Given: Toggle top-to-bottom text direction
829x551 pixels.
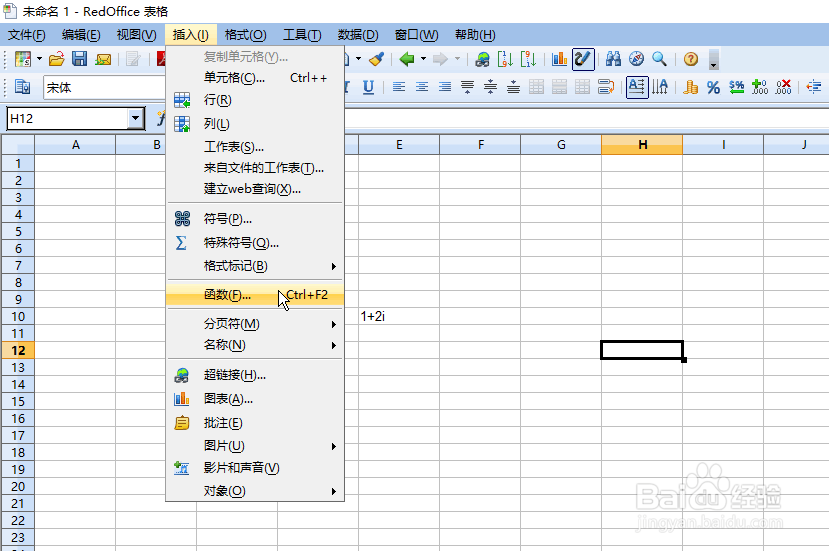Looking at the screenshot, I should pos(660,87).
